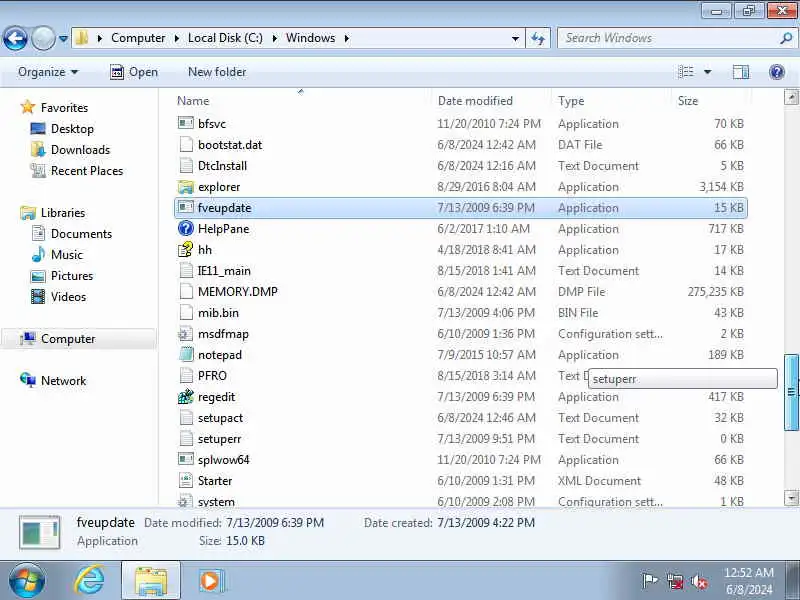Sort by the Size column header

tap(687, 101)
